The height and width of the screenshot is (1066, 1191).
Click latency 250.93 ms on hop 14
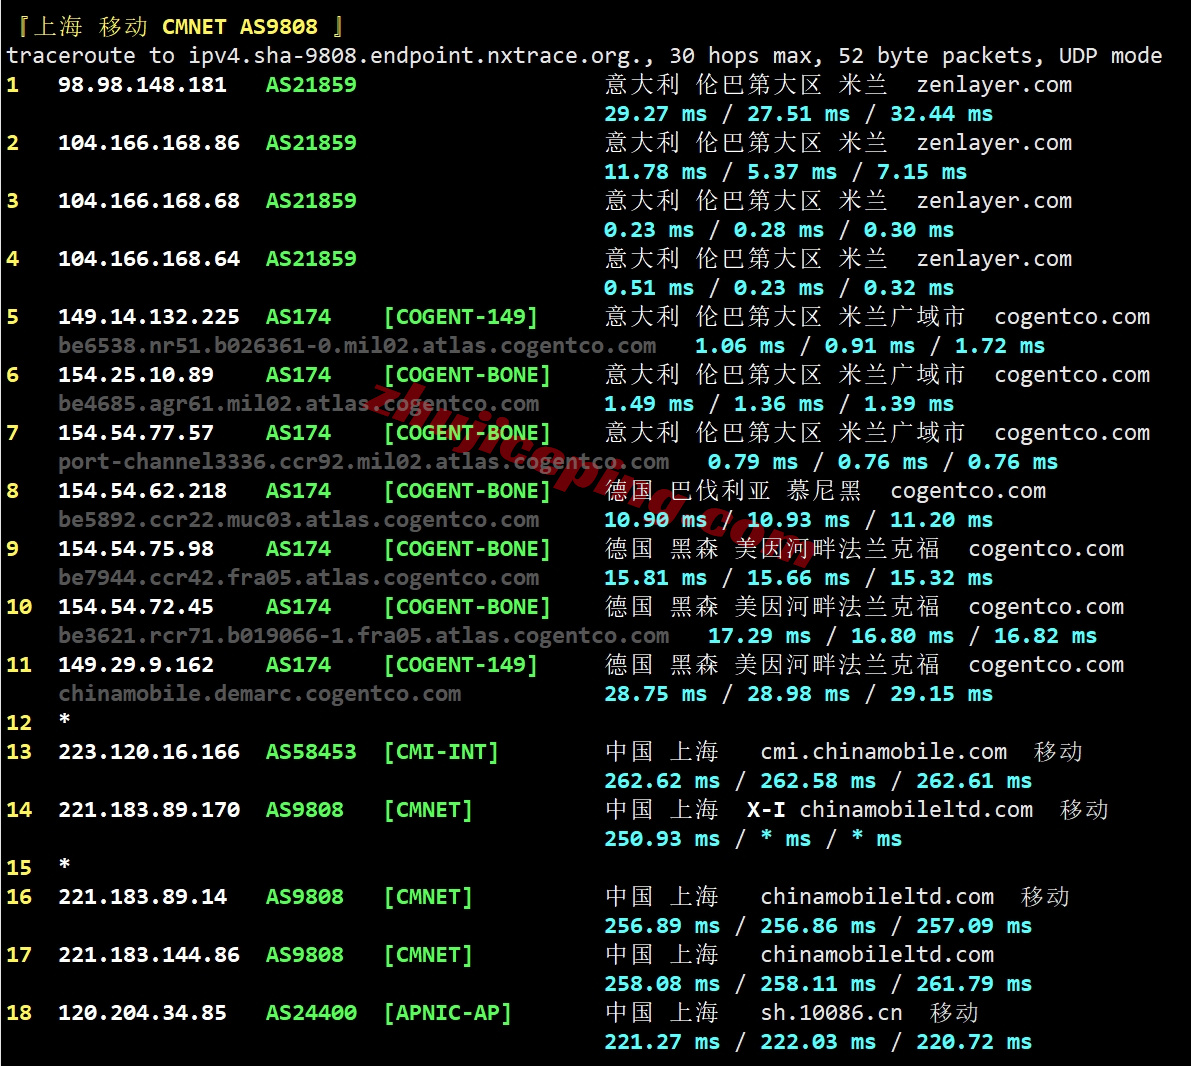(662, 839)
